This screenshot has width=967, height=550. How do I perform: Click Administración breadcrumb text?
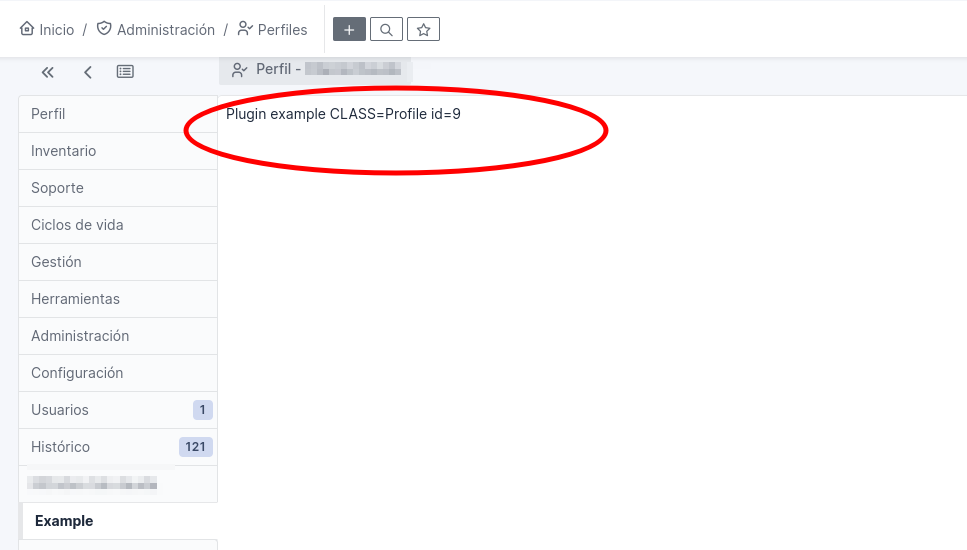[x=166, y=30]
